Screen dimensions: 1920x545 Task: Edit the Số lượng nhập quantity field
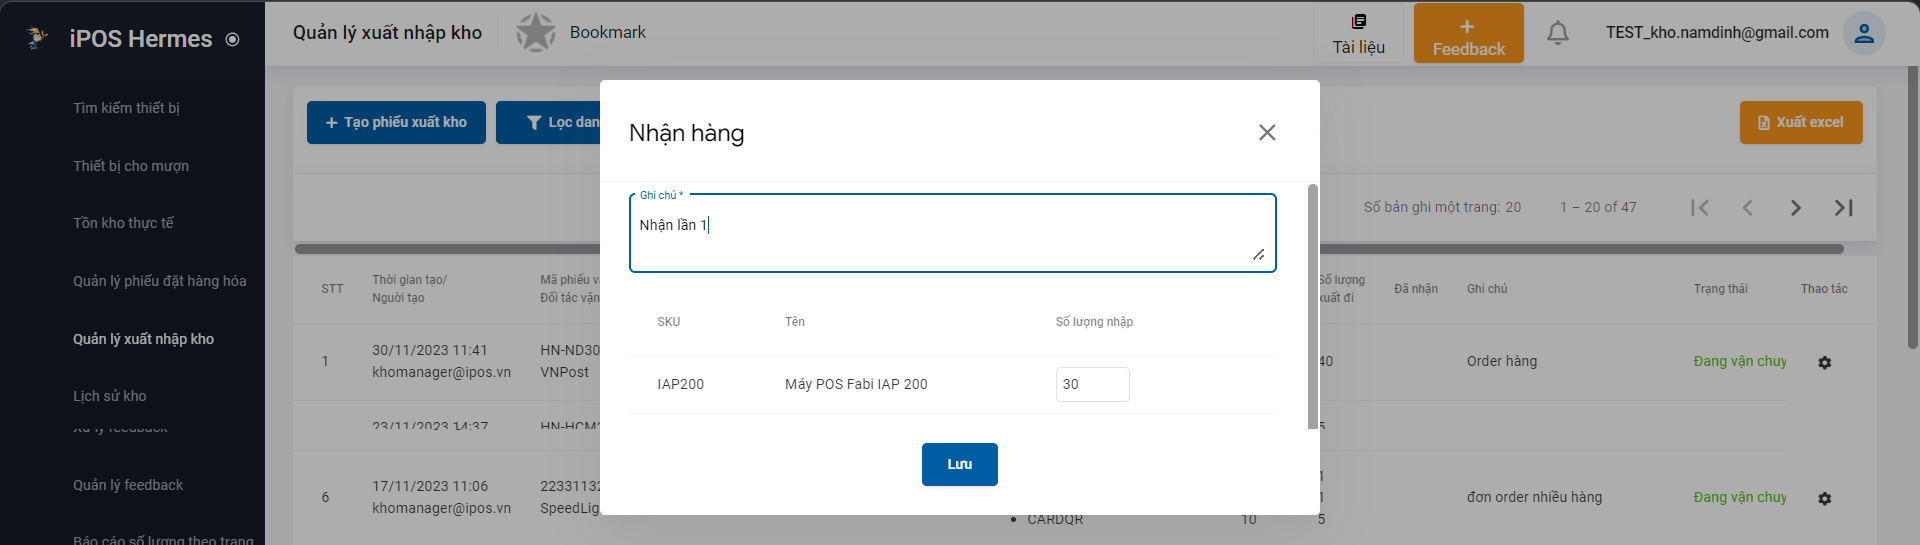pyautogui.click(x=1092, y=384)
